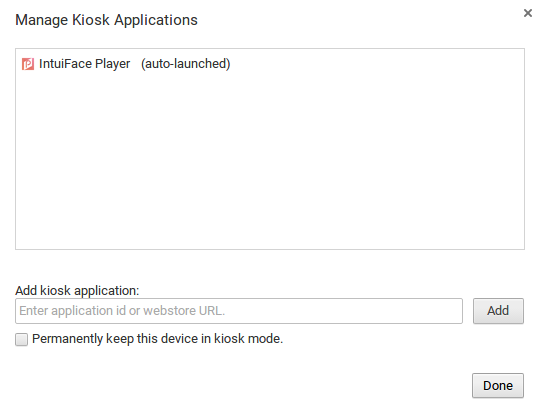Click the Add button
The image size is (536, 408).
tap(498, 311)
